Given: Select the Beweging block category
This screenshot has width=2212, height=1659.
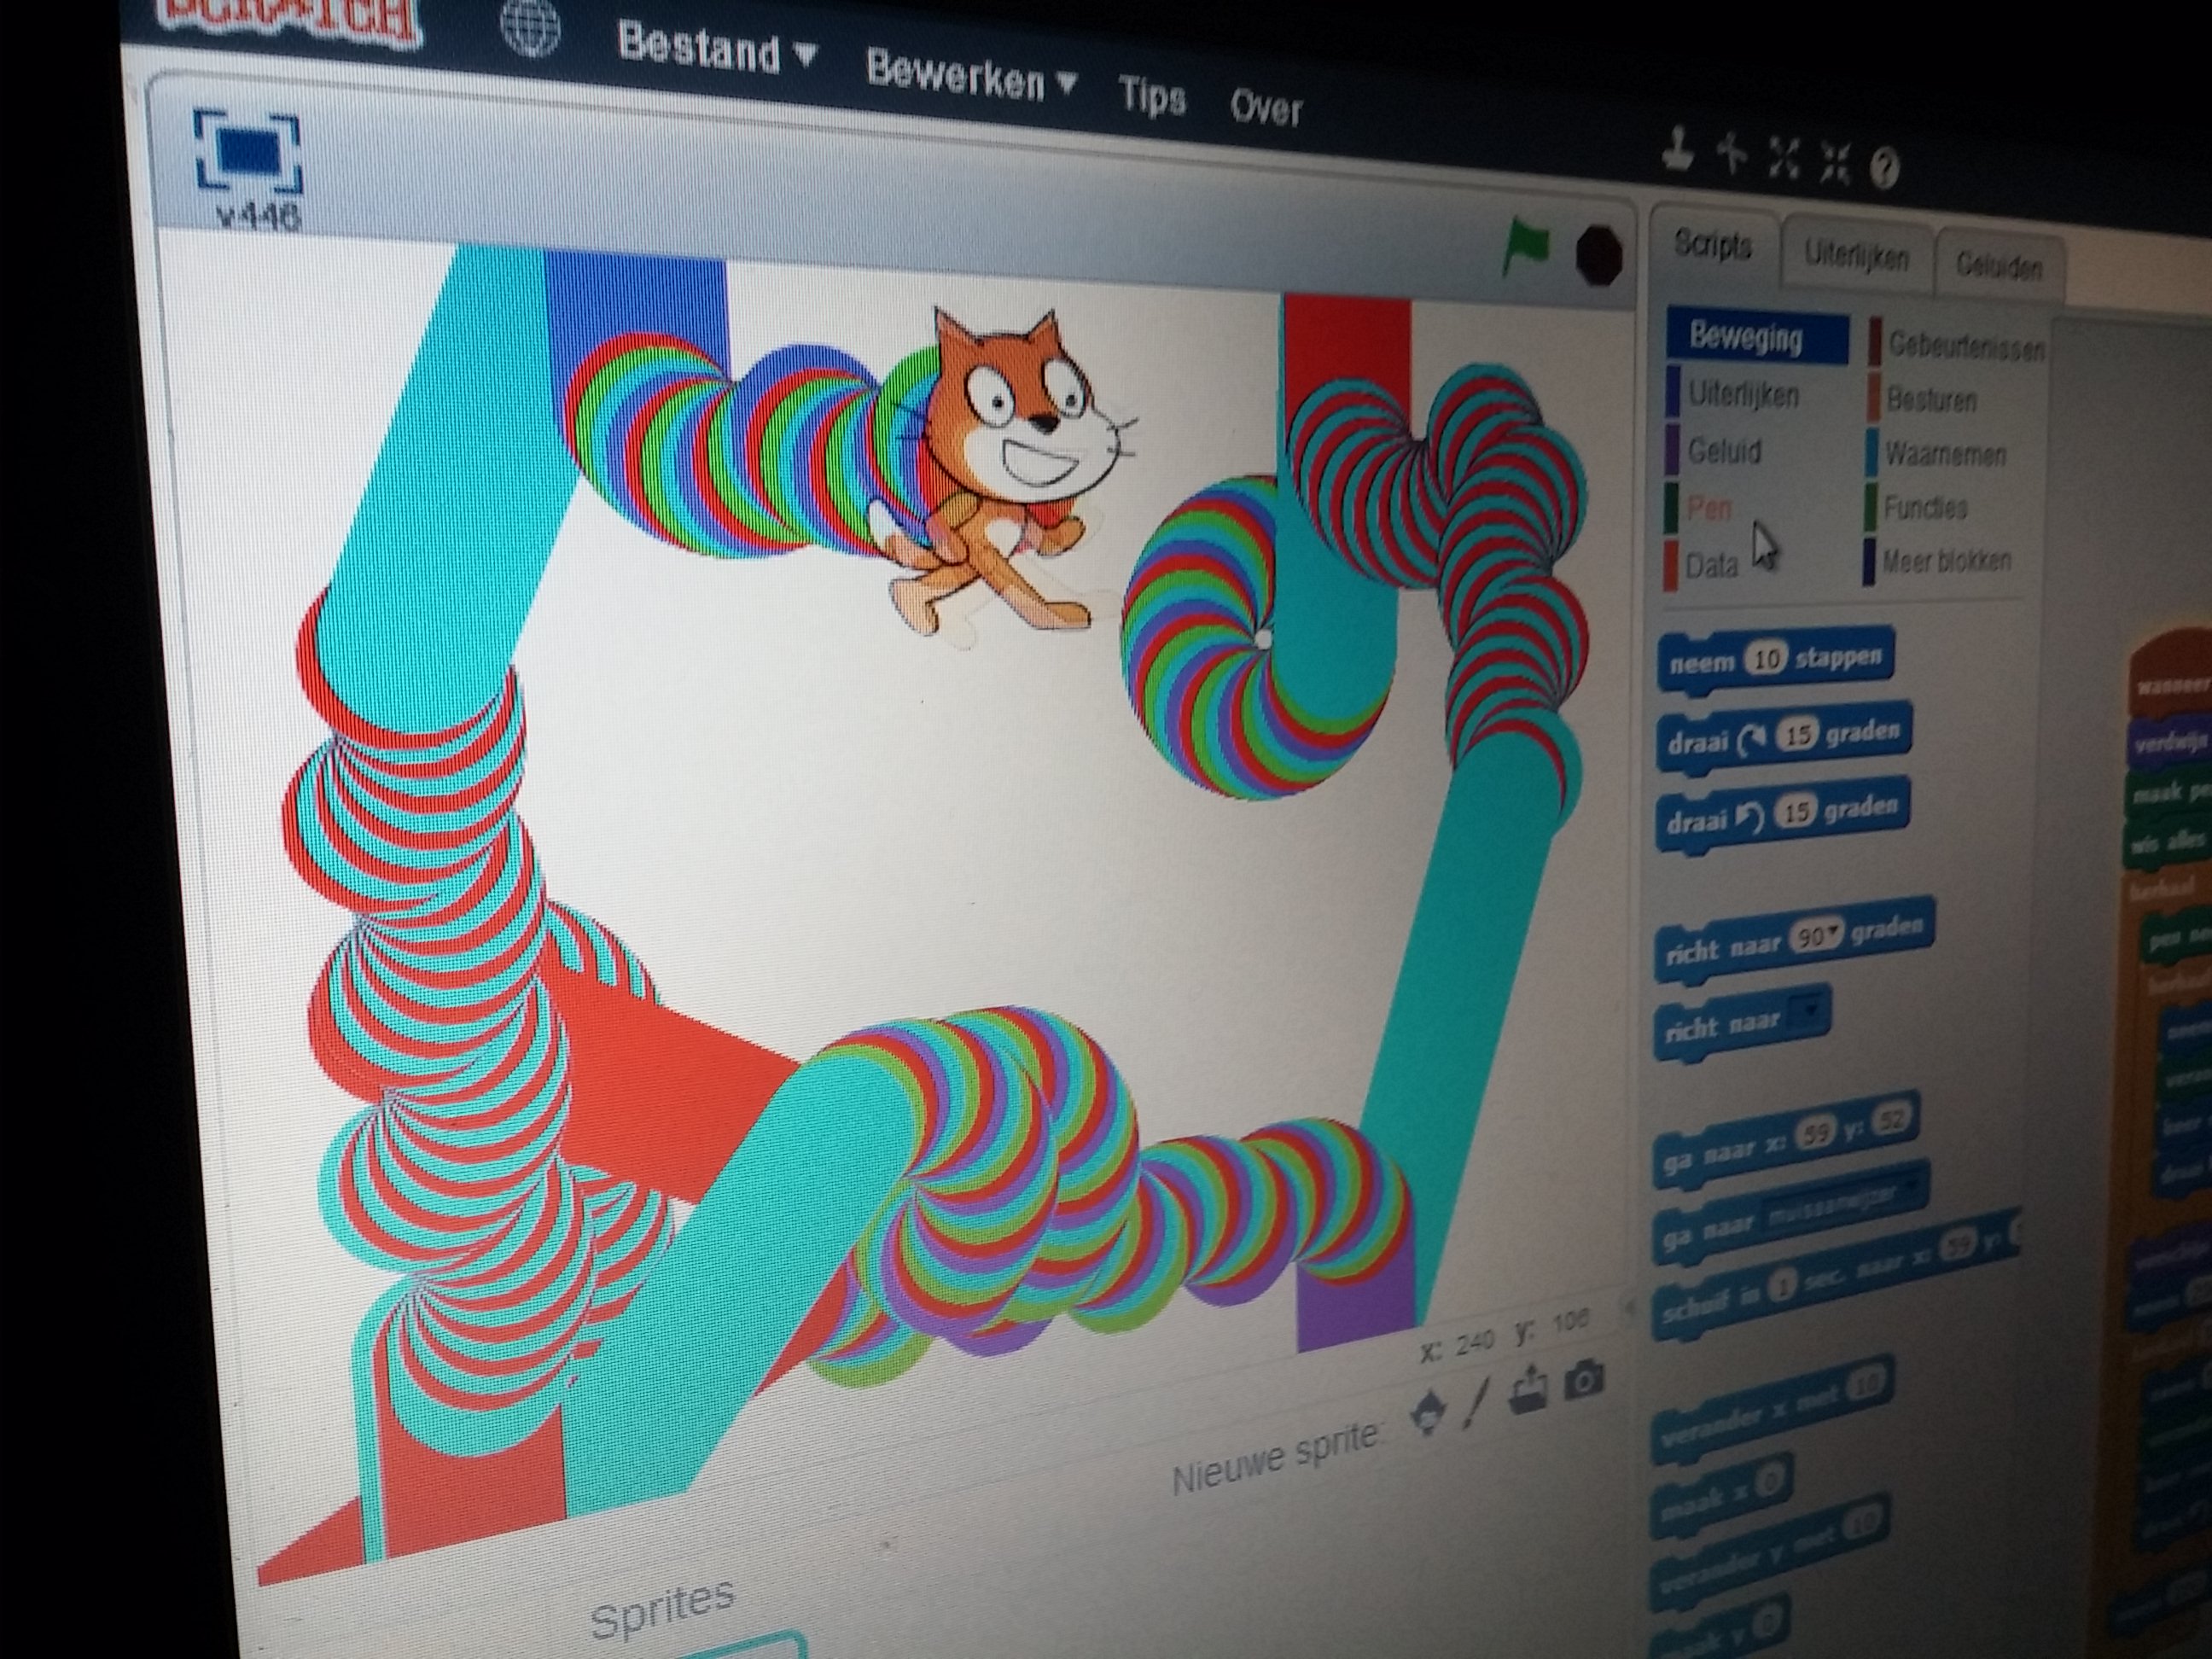Looking at the screenshot, I should click(x=1757, y=337).
